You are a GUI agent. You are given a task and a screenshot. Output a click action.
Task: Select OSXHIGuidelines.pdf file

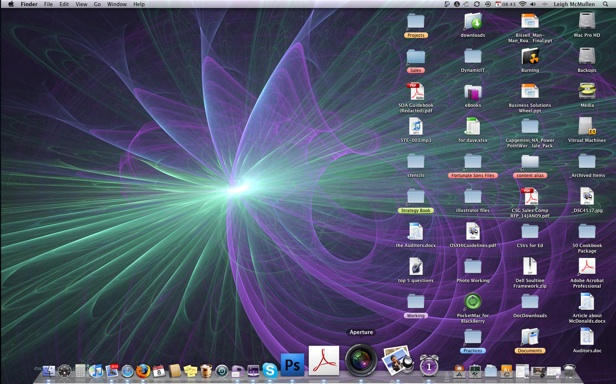point(473,231)
